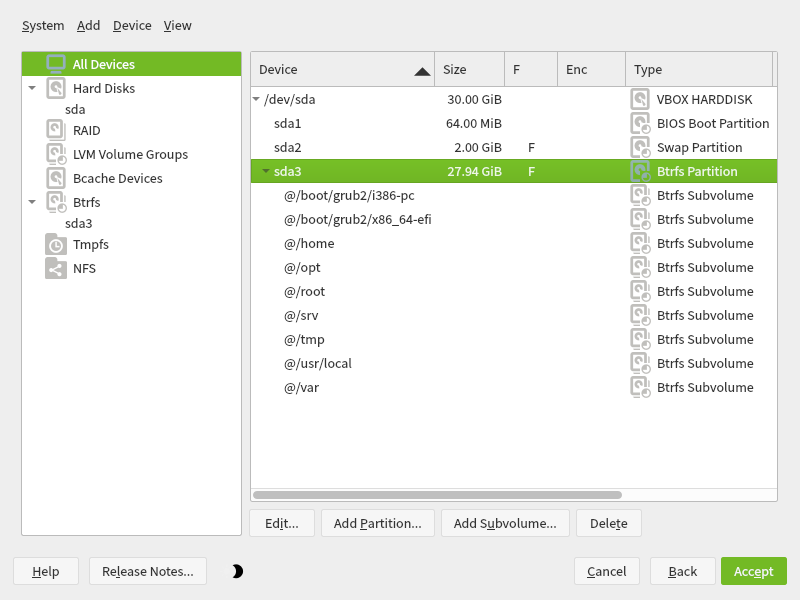This screenshot has width=800, height=600.
Task: Collapse the Btrfs sidebar tree node
Action: (32, 202)
